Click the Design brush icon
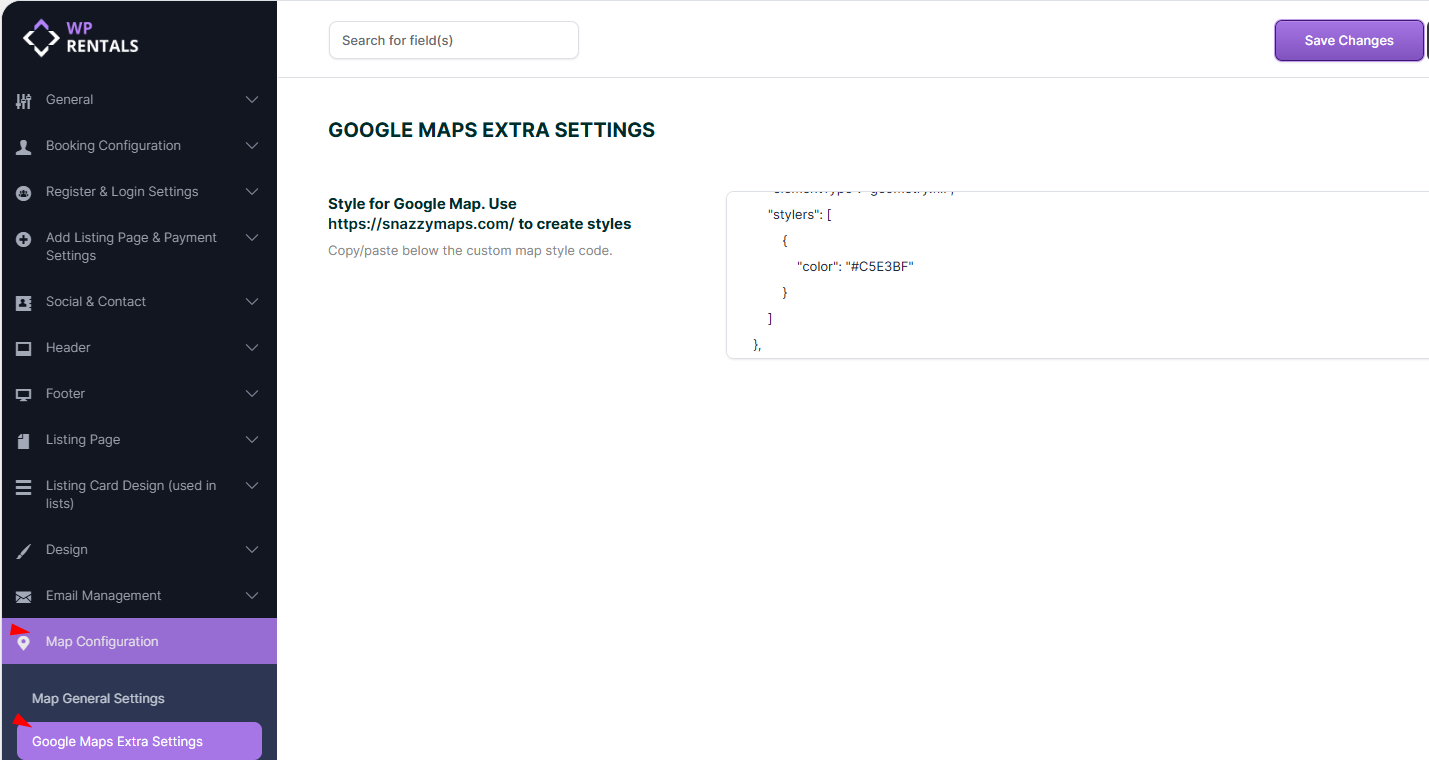Viewport: 1429px width, 760px height. point(24,550)
